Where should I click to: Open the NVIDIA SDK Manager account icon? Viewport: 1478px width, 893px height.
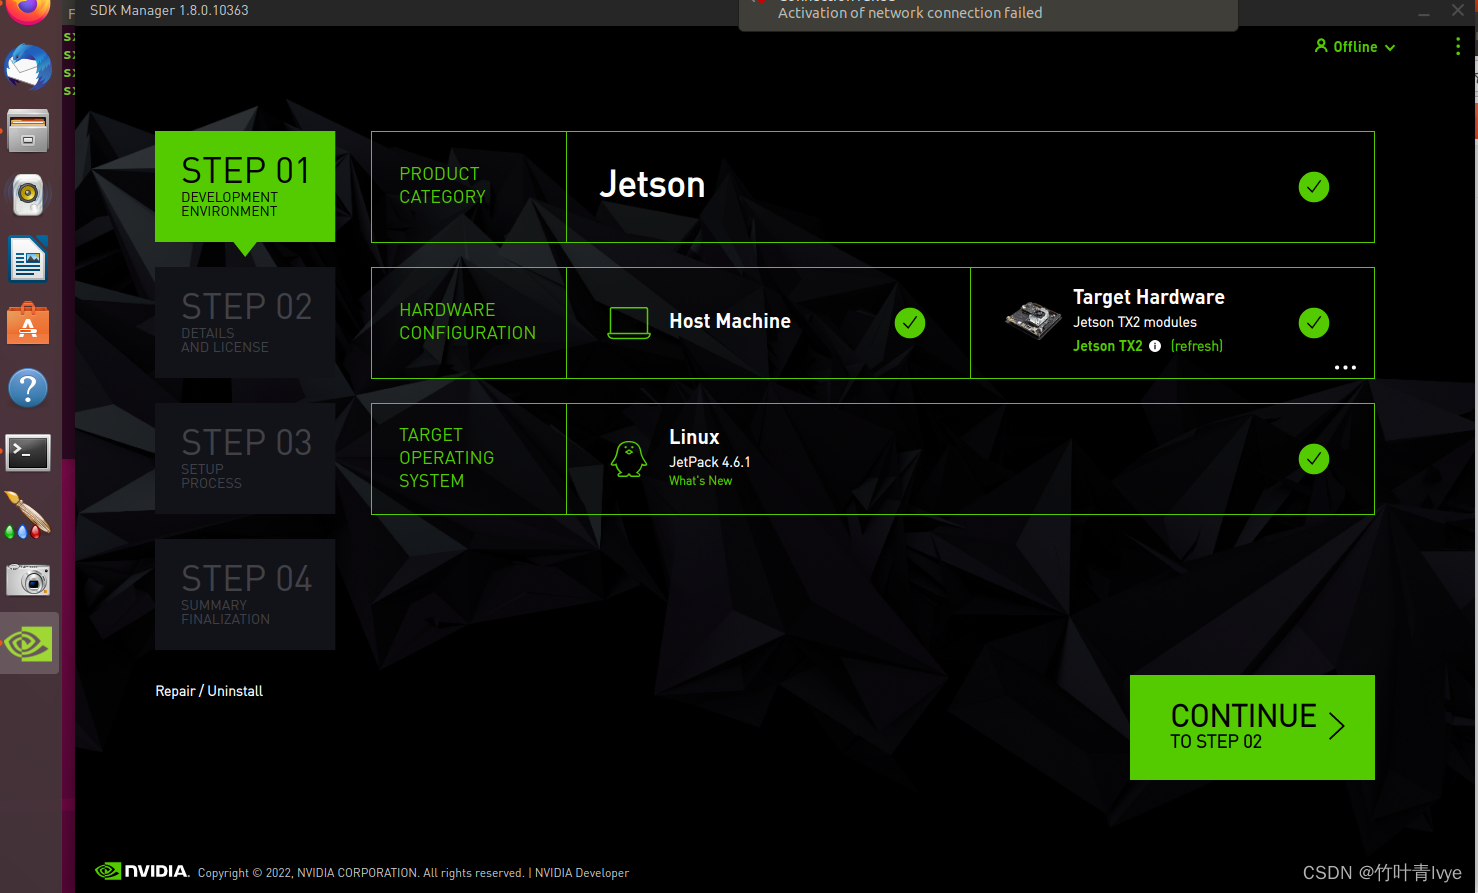point(1322,46)
